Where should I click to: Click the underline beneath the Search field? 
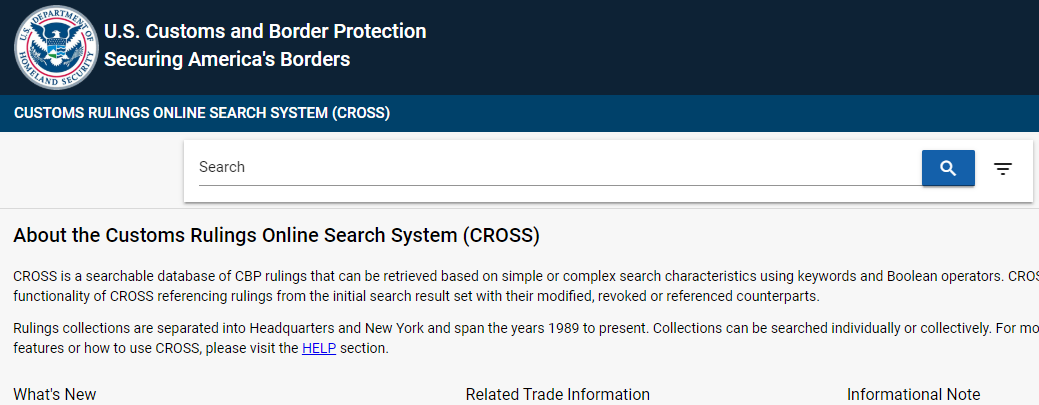pyautogui.click(x=560, y=186)
